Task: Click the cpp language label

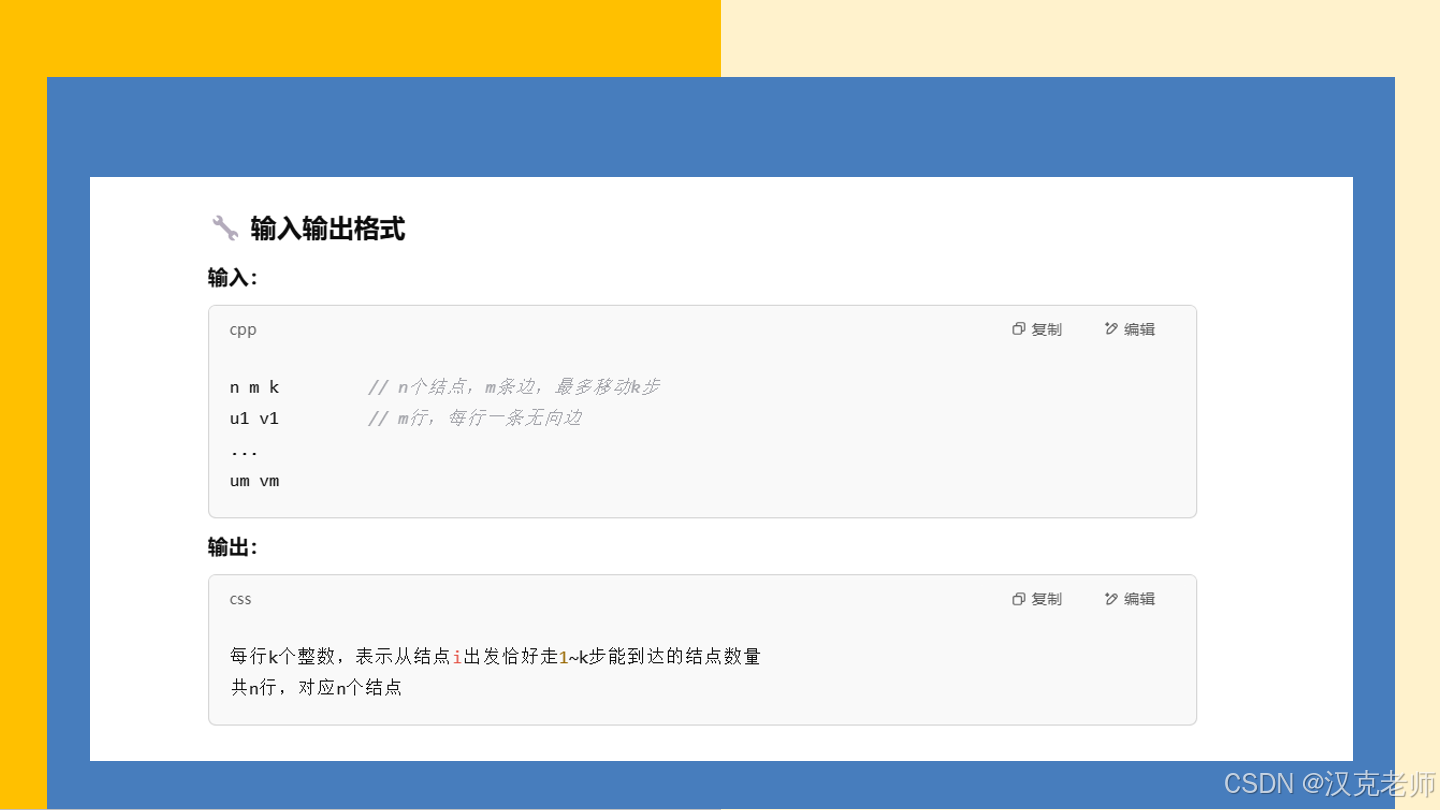Action: point(243,330)
